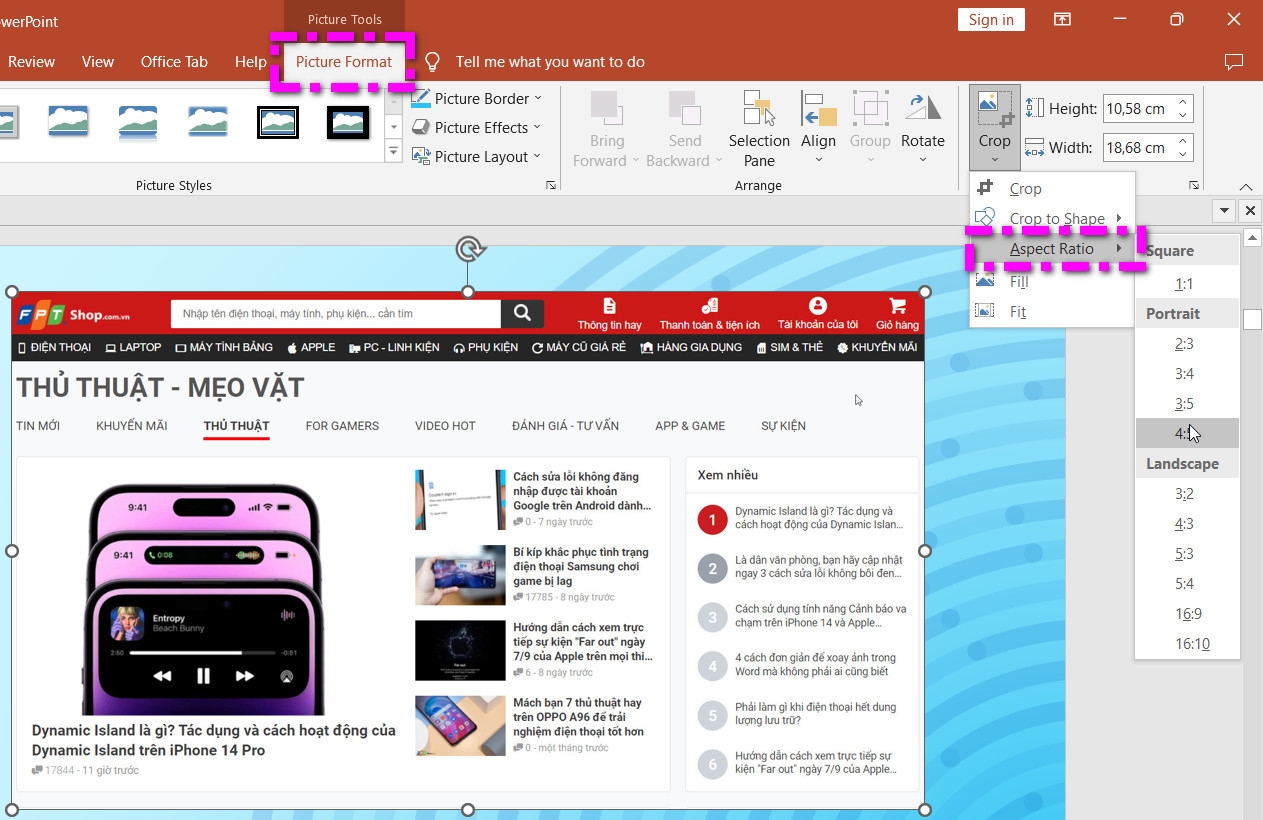Click the Width input field
This screenshot has height=820, width=1263.
click(x=1140, y=147)
